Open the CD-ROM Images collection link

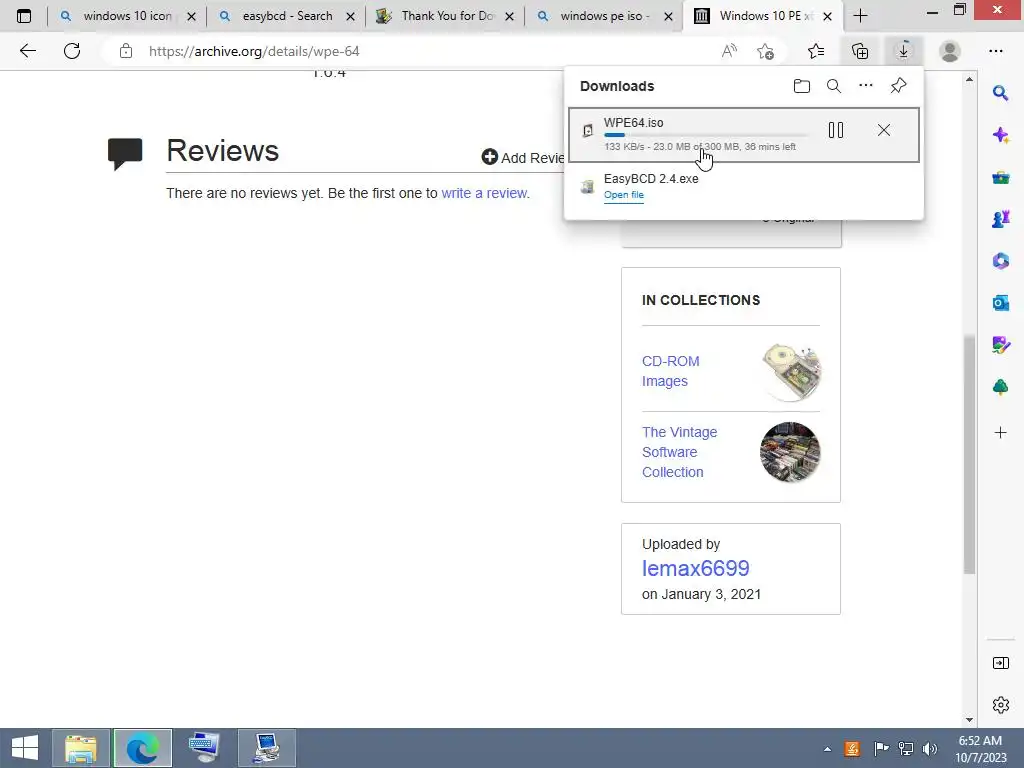point(671,371)
